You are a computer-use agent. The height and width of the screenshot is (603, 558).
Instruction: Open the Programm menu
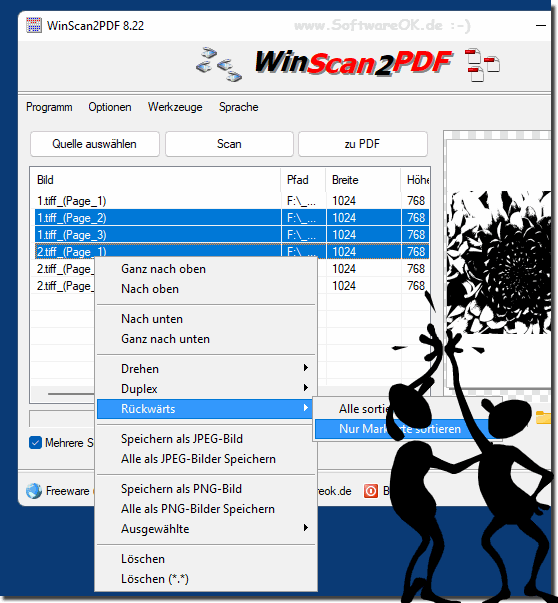click(x=49, y=107)
